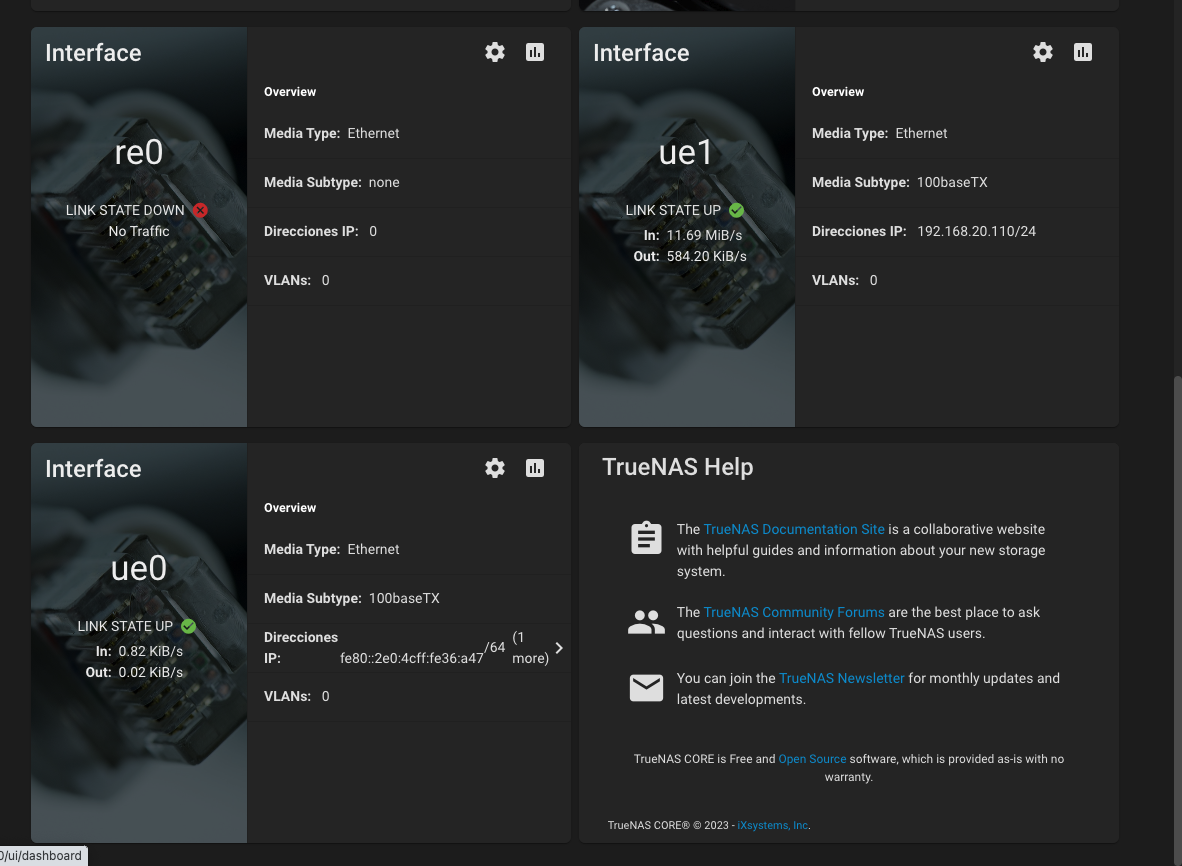The image size is (1182, 866).
Task: Open the reports chart icon for ue1
Action: (1082, 52)
